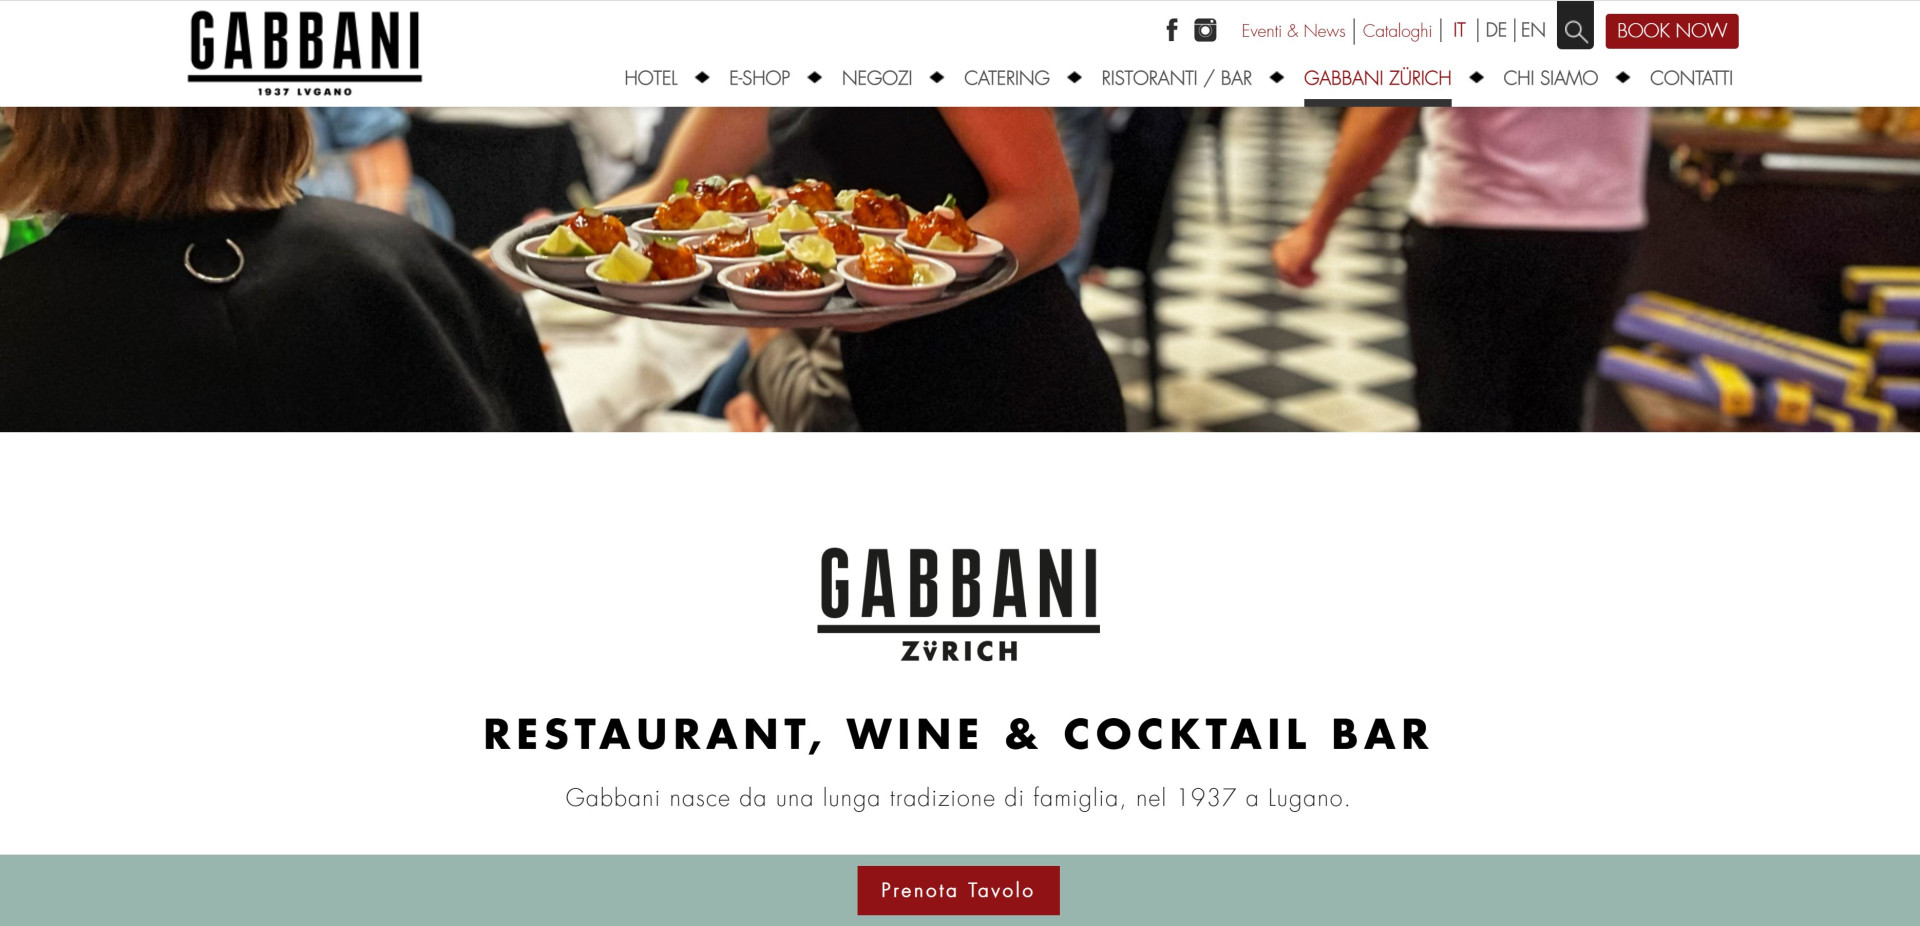The width and height of the screenshot is (1920, 926).
Task: Switch site language to EN
Action: pos(1533,30)
